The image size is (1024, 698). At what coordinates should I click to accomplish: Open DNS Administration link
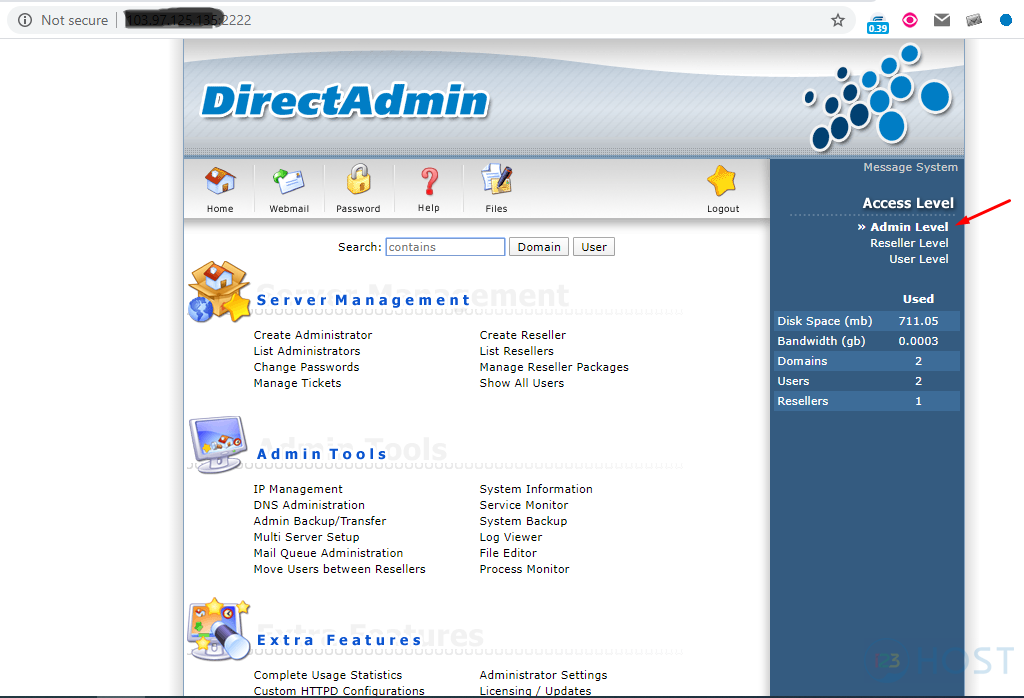pos(309,505)
